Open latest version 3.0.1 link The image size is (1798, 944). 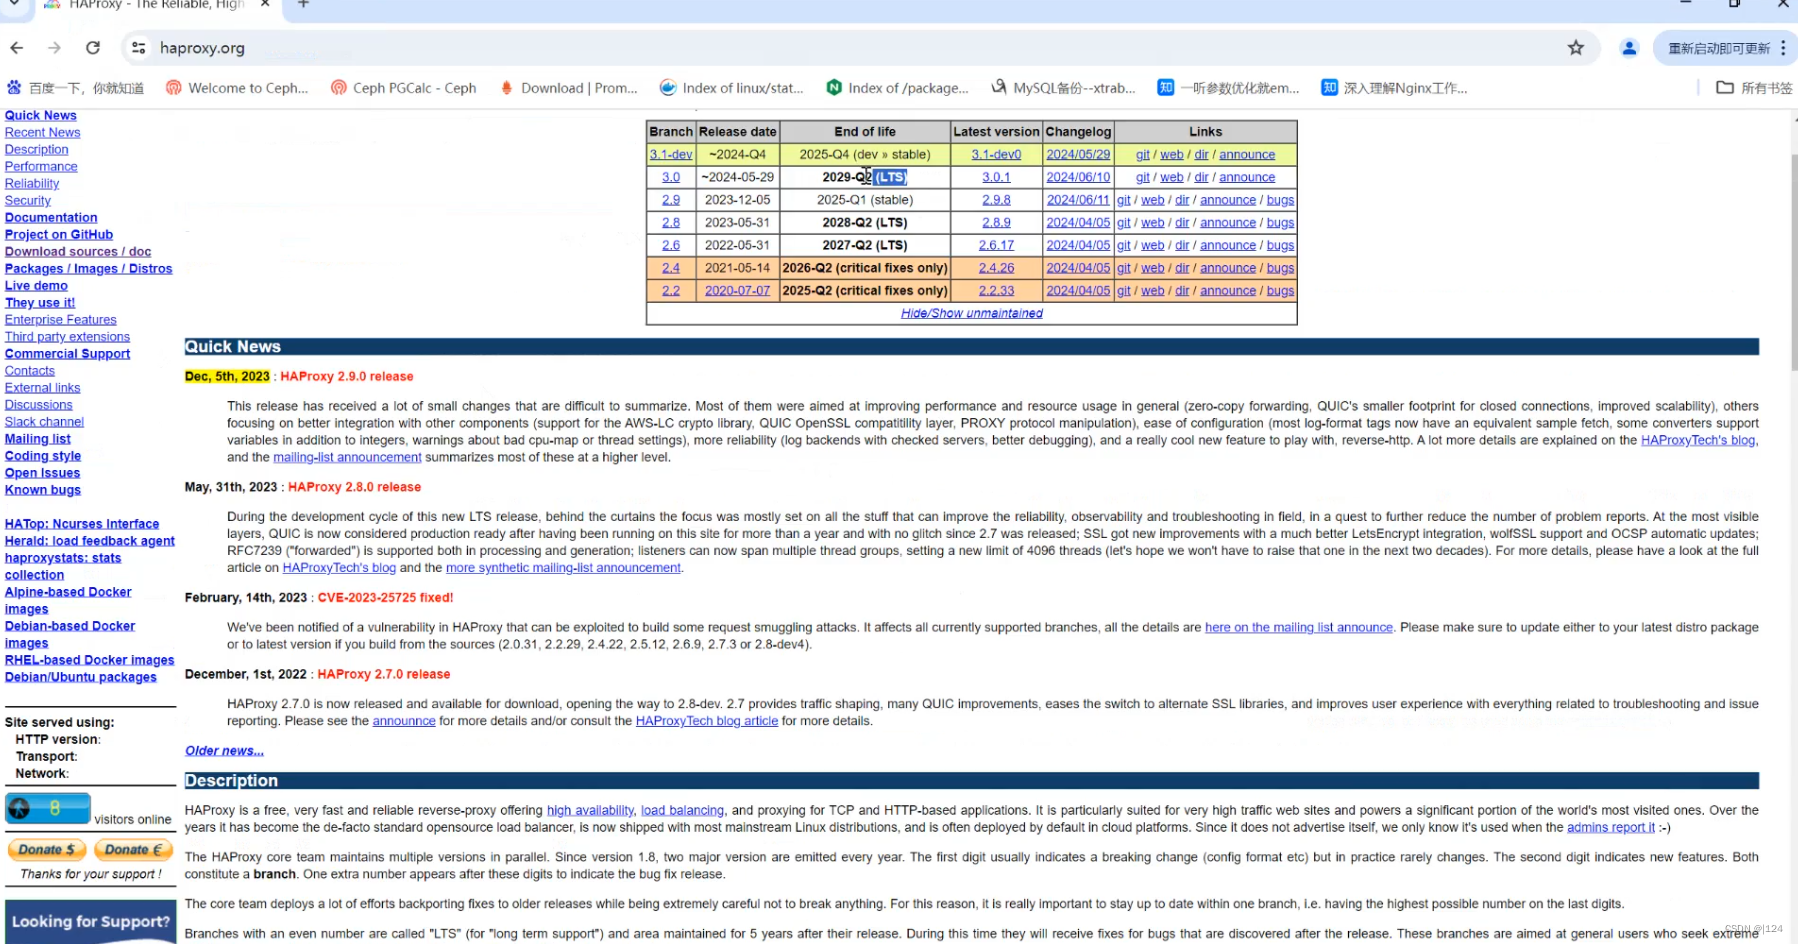coord(996,177)
